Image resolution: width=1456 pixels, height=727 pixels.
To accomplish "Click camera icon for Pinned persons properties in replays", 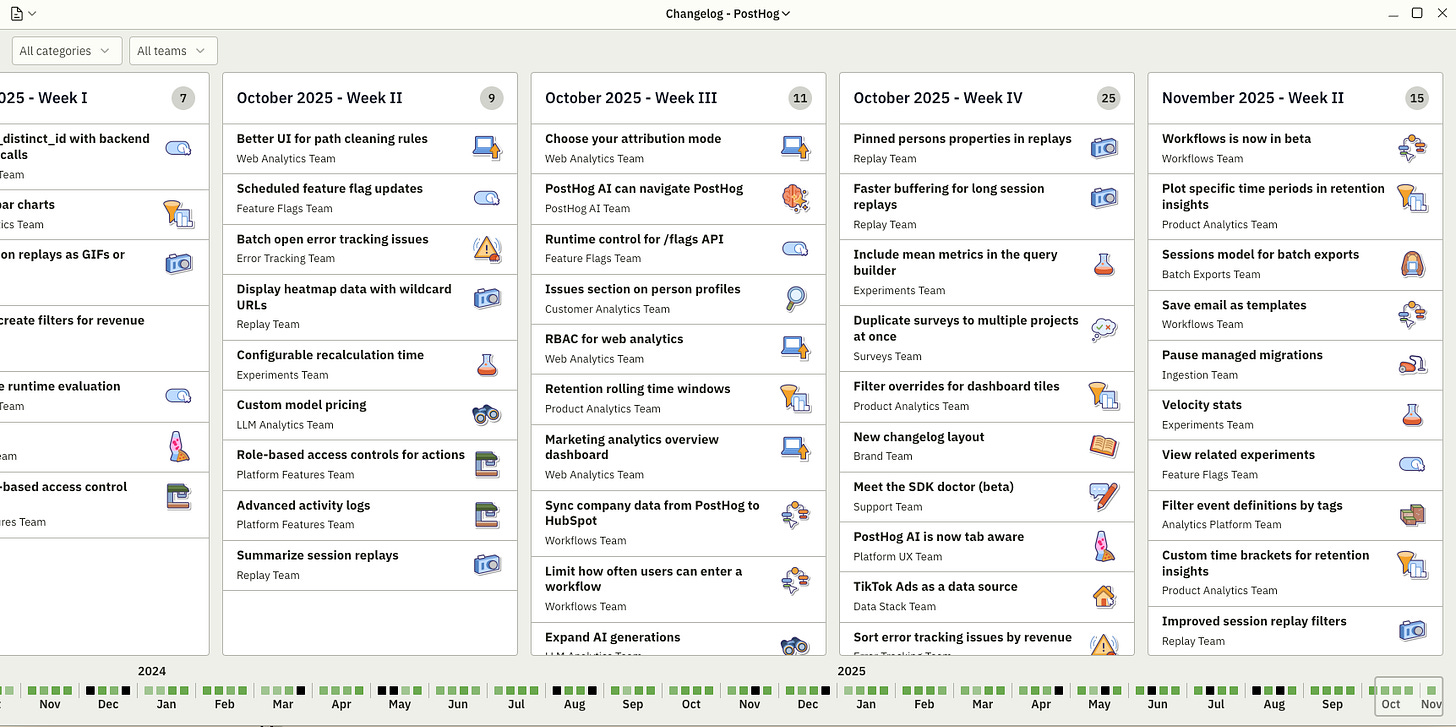I will click(x=1104, y=148).
